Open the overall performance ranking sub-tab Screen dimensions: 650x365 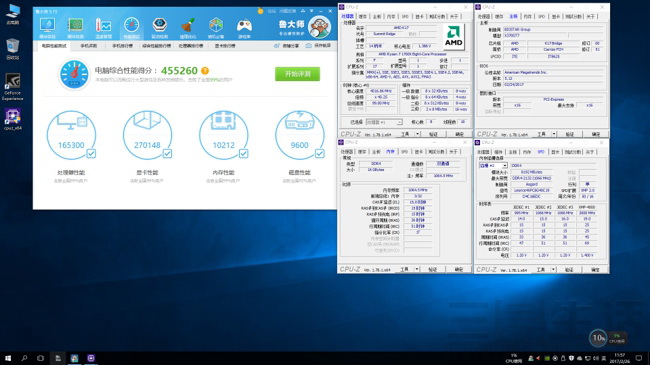click(x=156, y=46)
